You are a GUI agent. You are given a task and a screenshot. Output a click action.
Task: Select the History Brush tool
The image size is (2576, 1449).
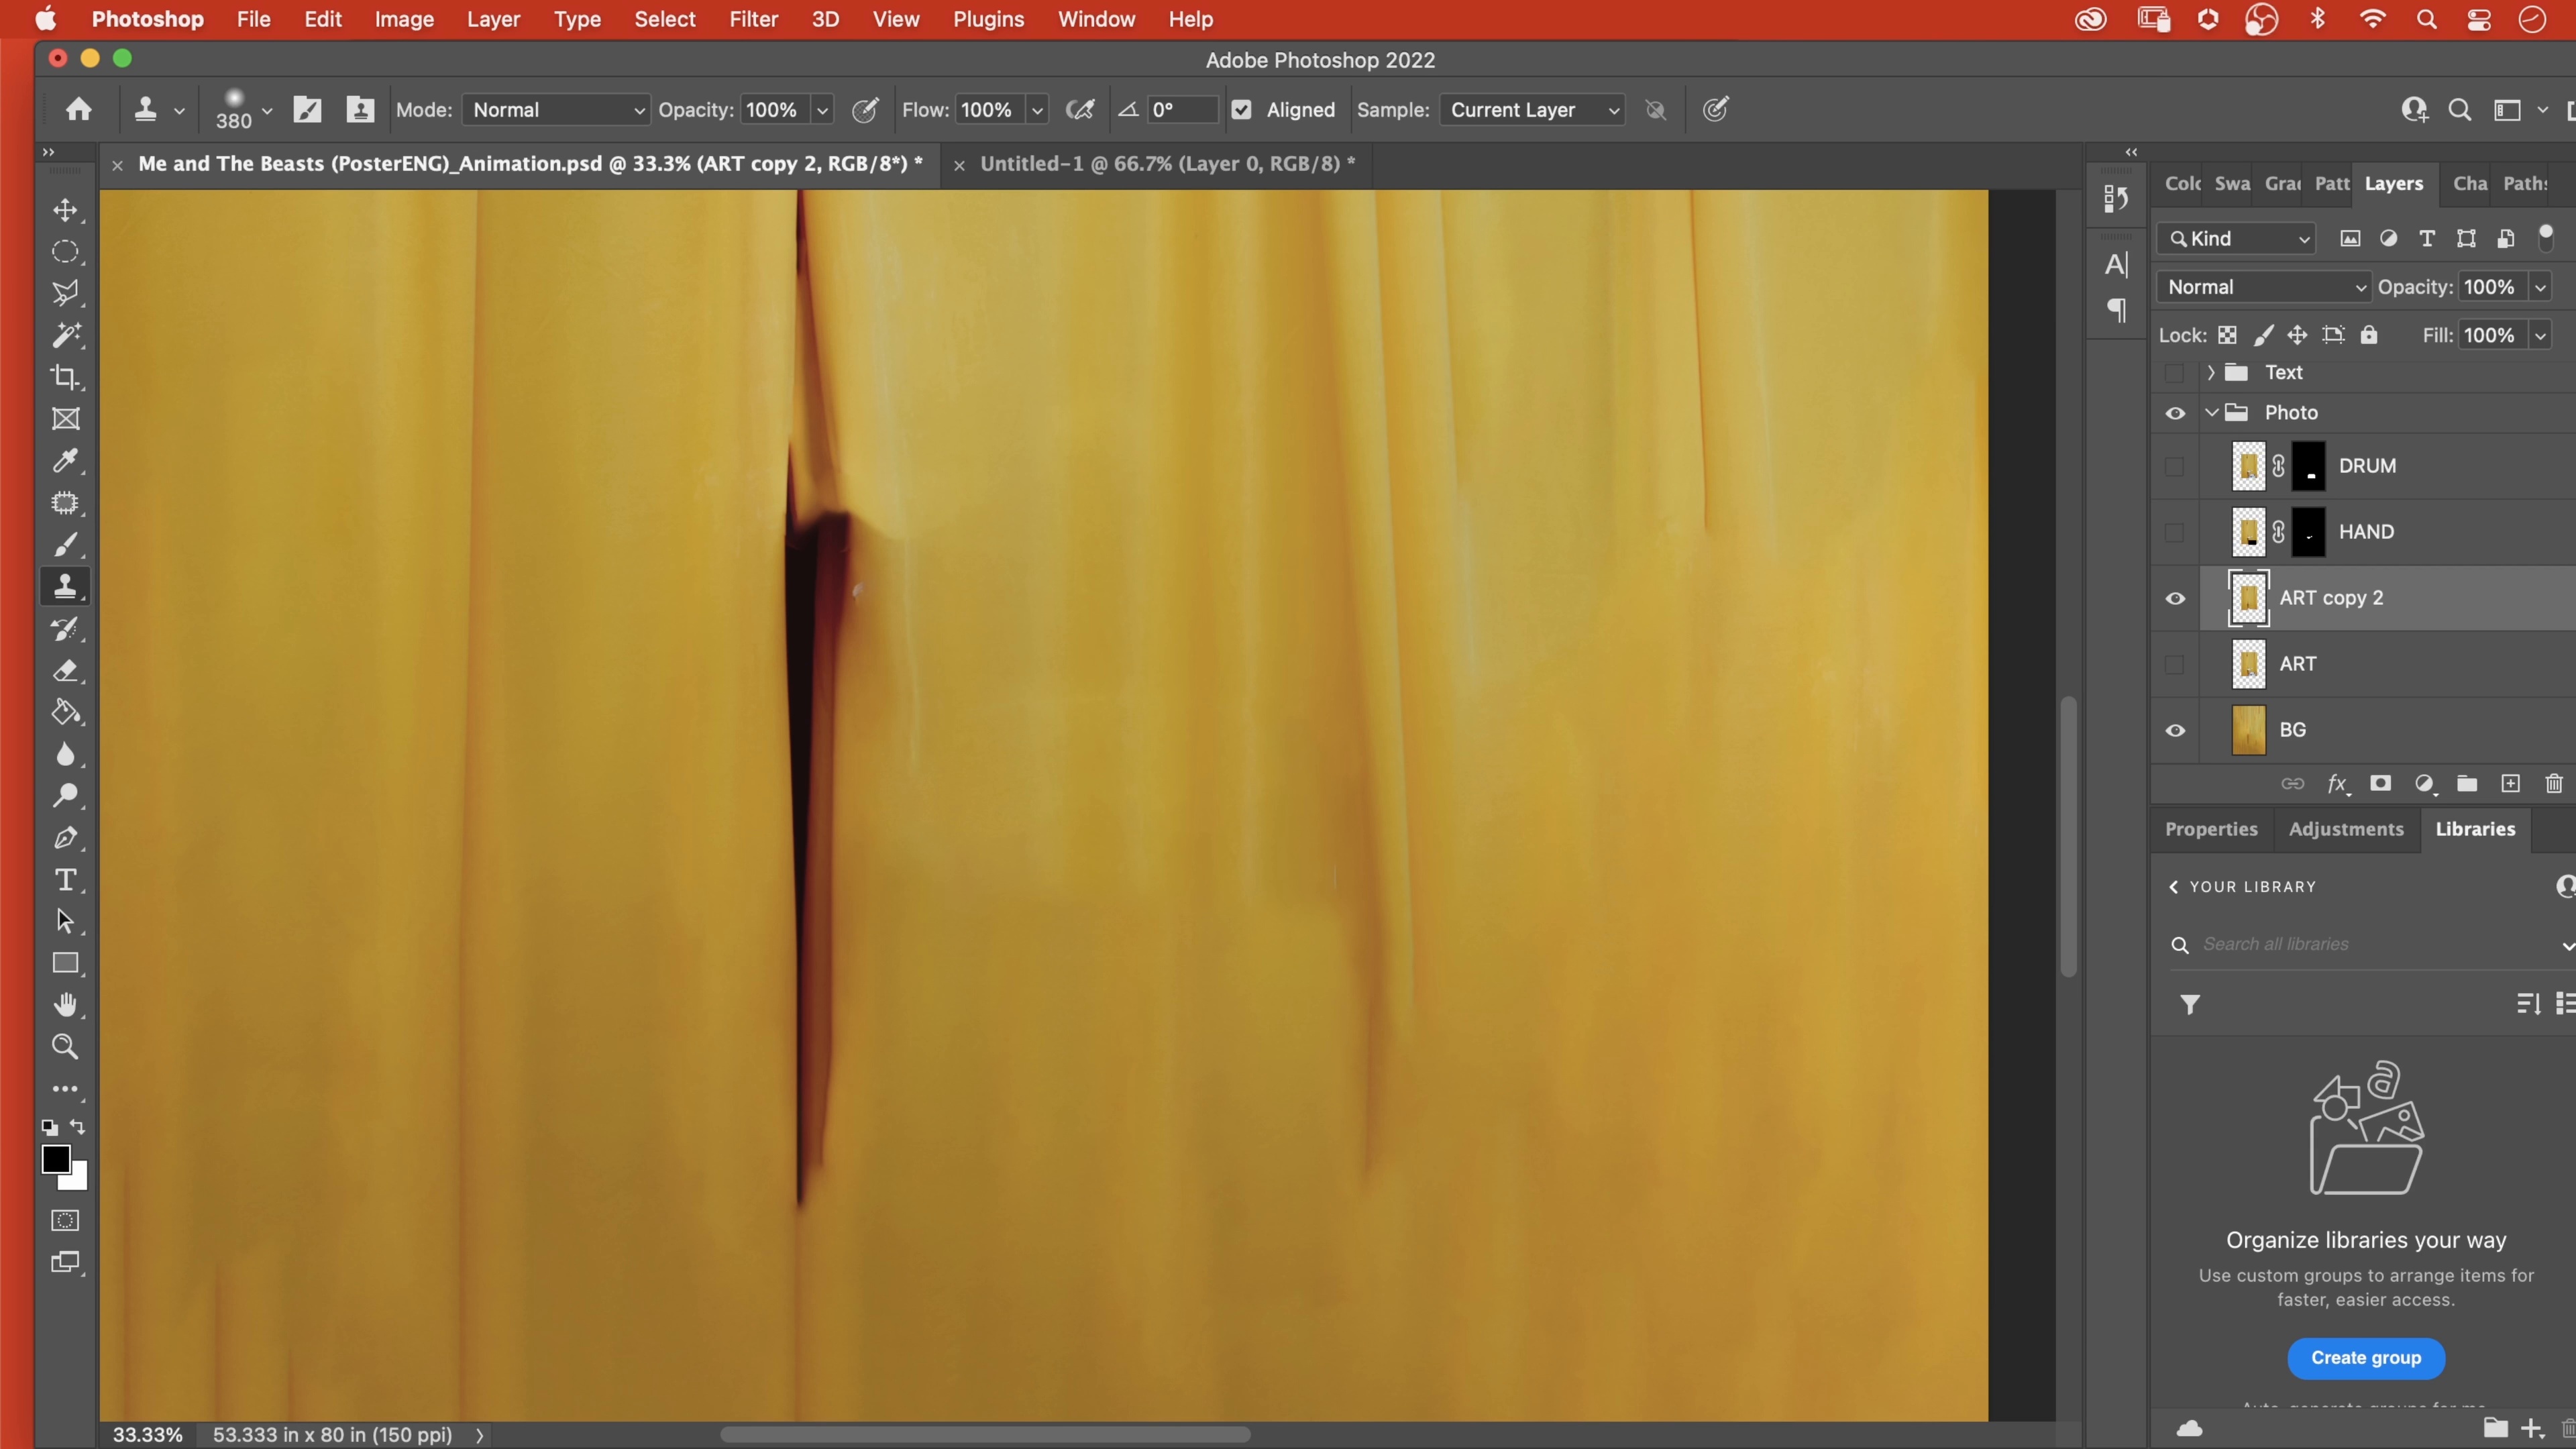65,629
